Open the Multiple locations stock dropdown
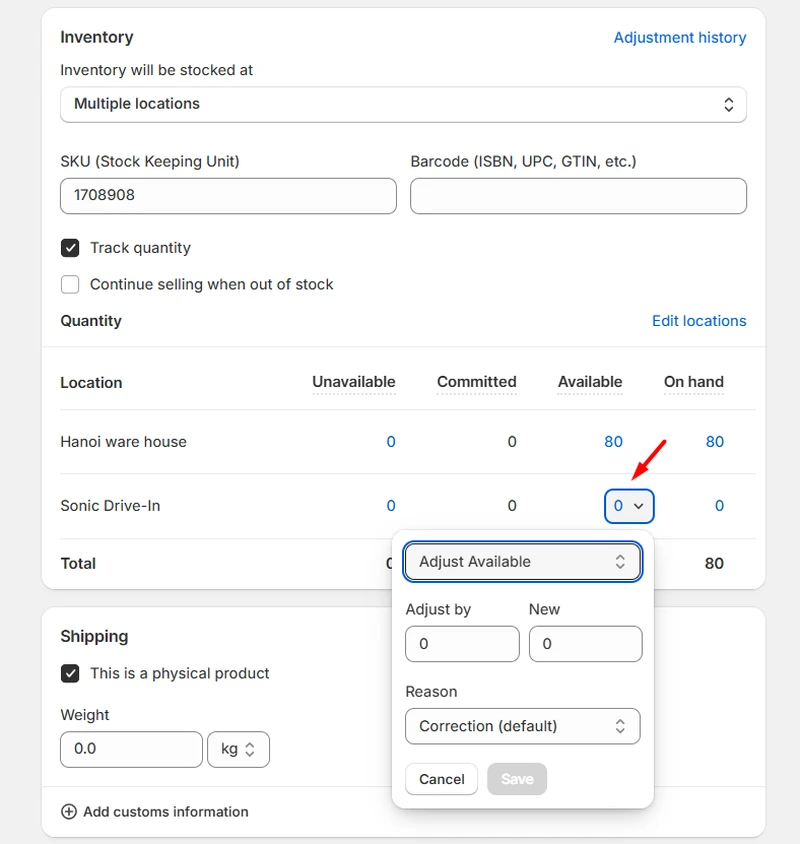Image resolution: width=800 pixels, height=844 pixels. 403,104
